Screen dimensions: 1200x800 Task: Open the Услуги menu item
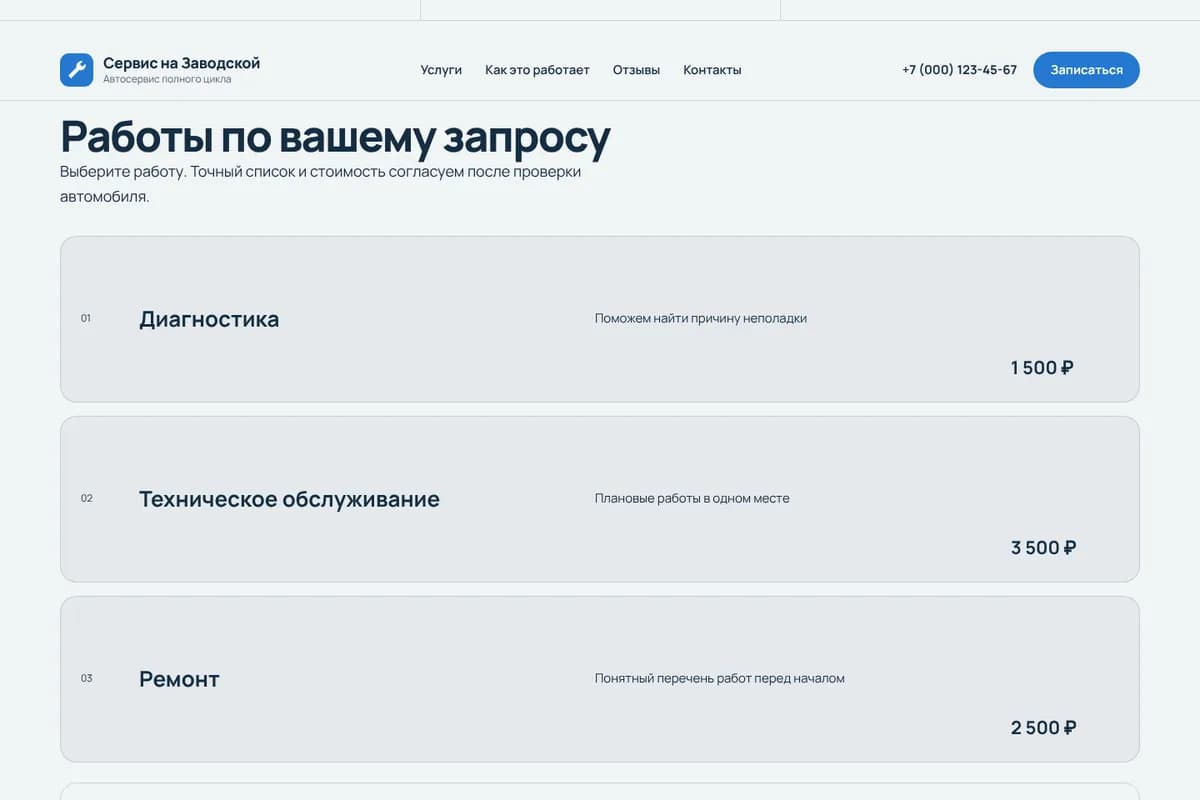[x=441, y=70]
